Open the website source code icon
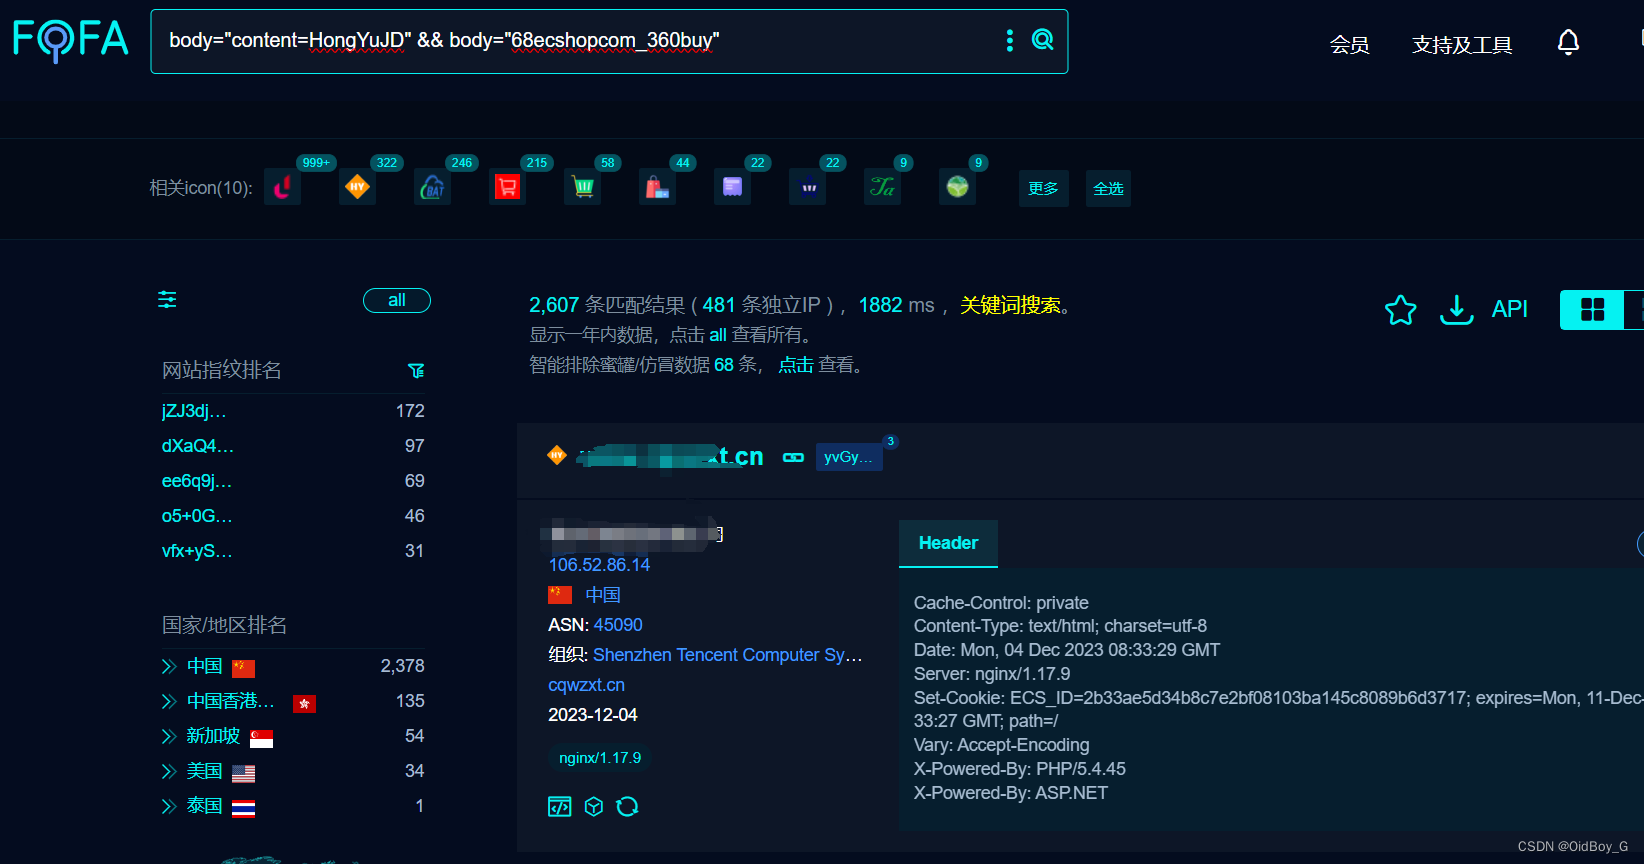 560,807
